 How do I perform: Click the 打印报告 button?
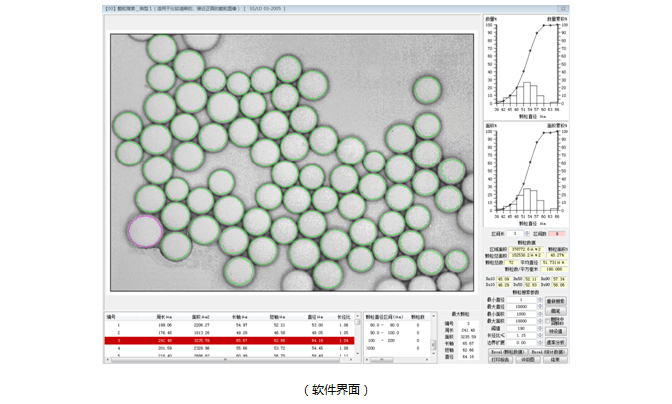pyautogui.click(x=499, y=360)
